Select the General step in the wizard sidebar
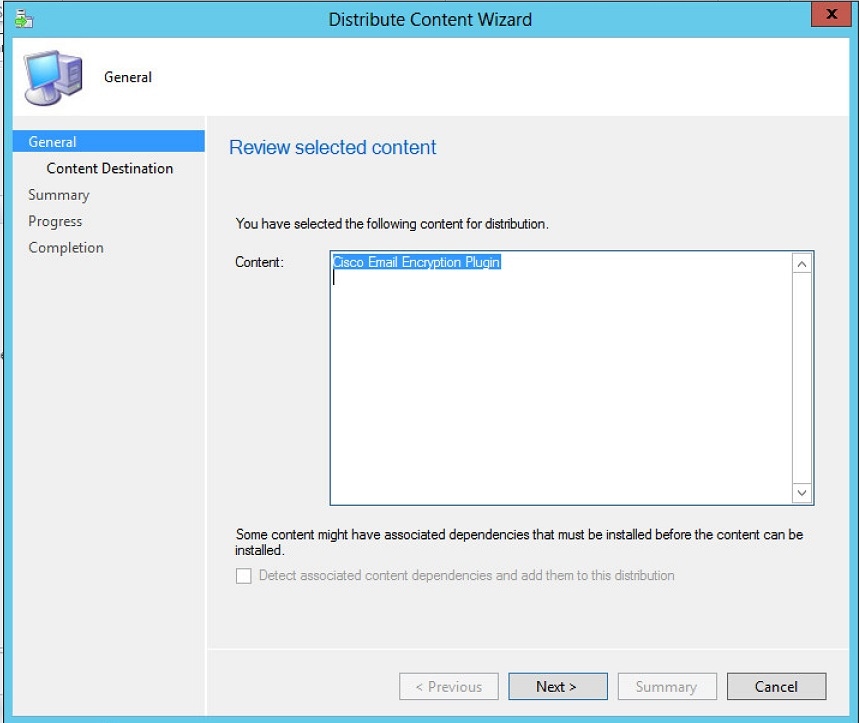Screen dimensions: 859x723 (x=52, y=141)
